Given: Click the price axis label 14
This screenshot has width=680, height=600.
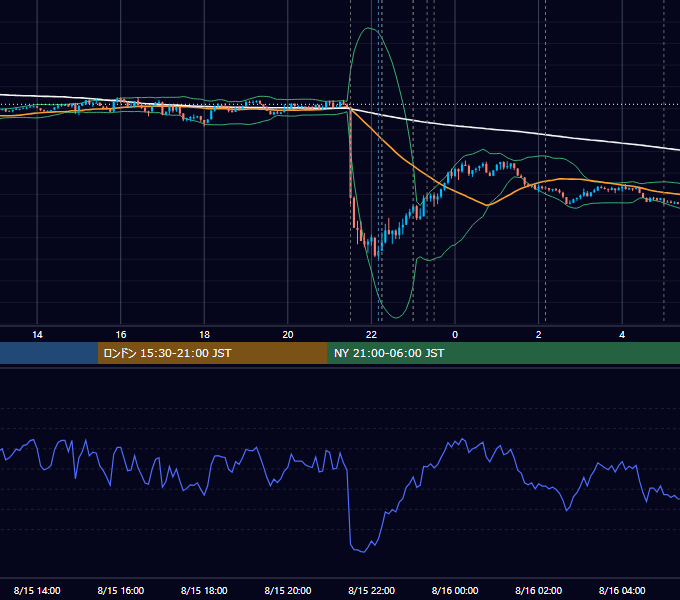Looking at the screenshot, I should [37, 335].
